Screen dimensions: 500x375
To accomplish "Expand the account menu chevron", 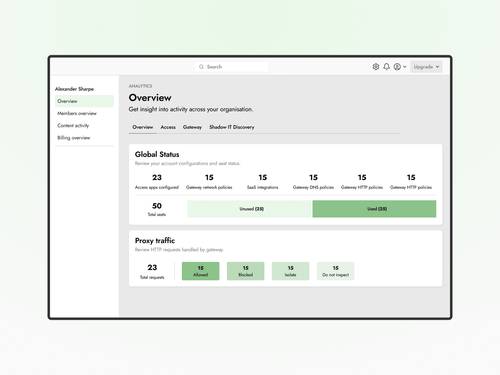I will (x=404, y=67).
